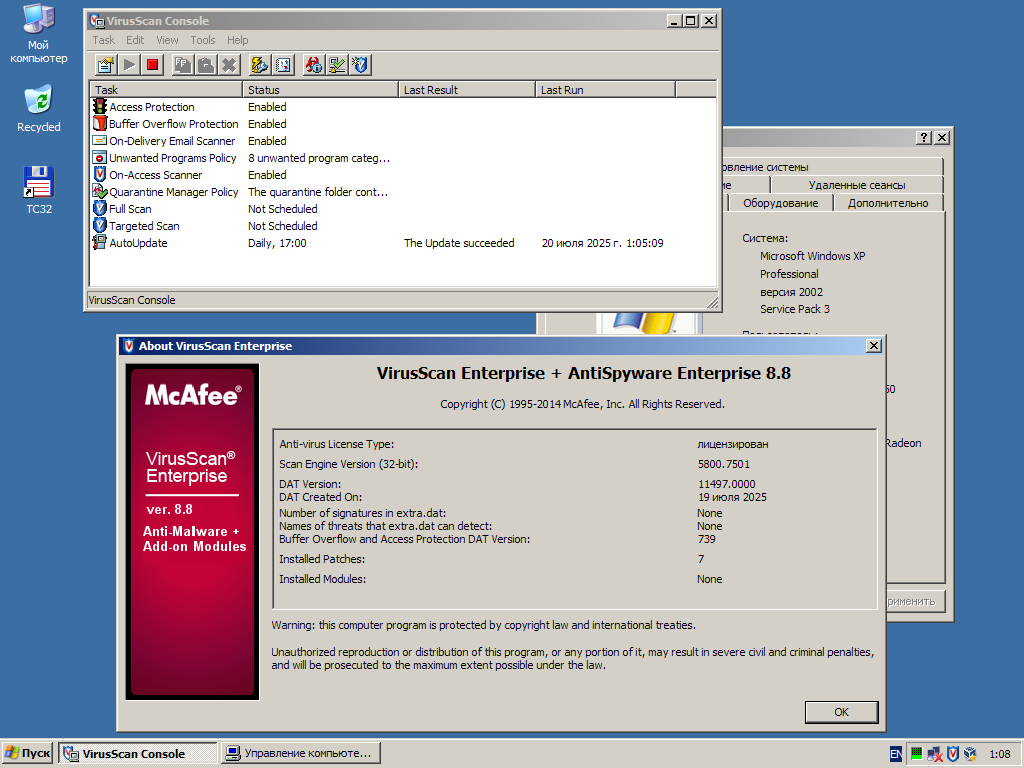Select the Targeted Scan shield icon
The height and width of the screenshot is (768, 1024).
click(x=99, y=225)
